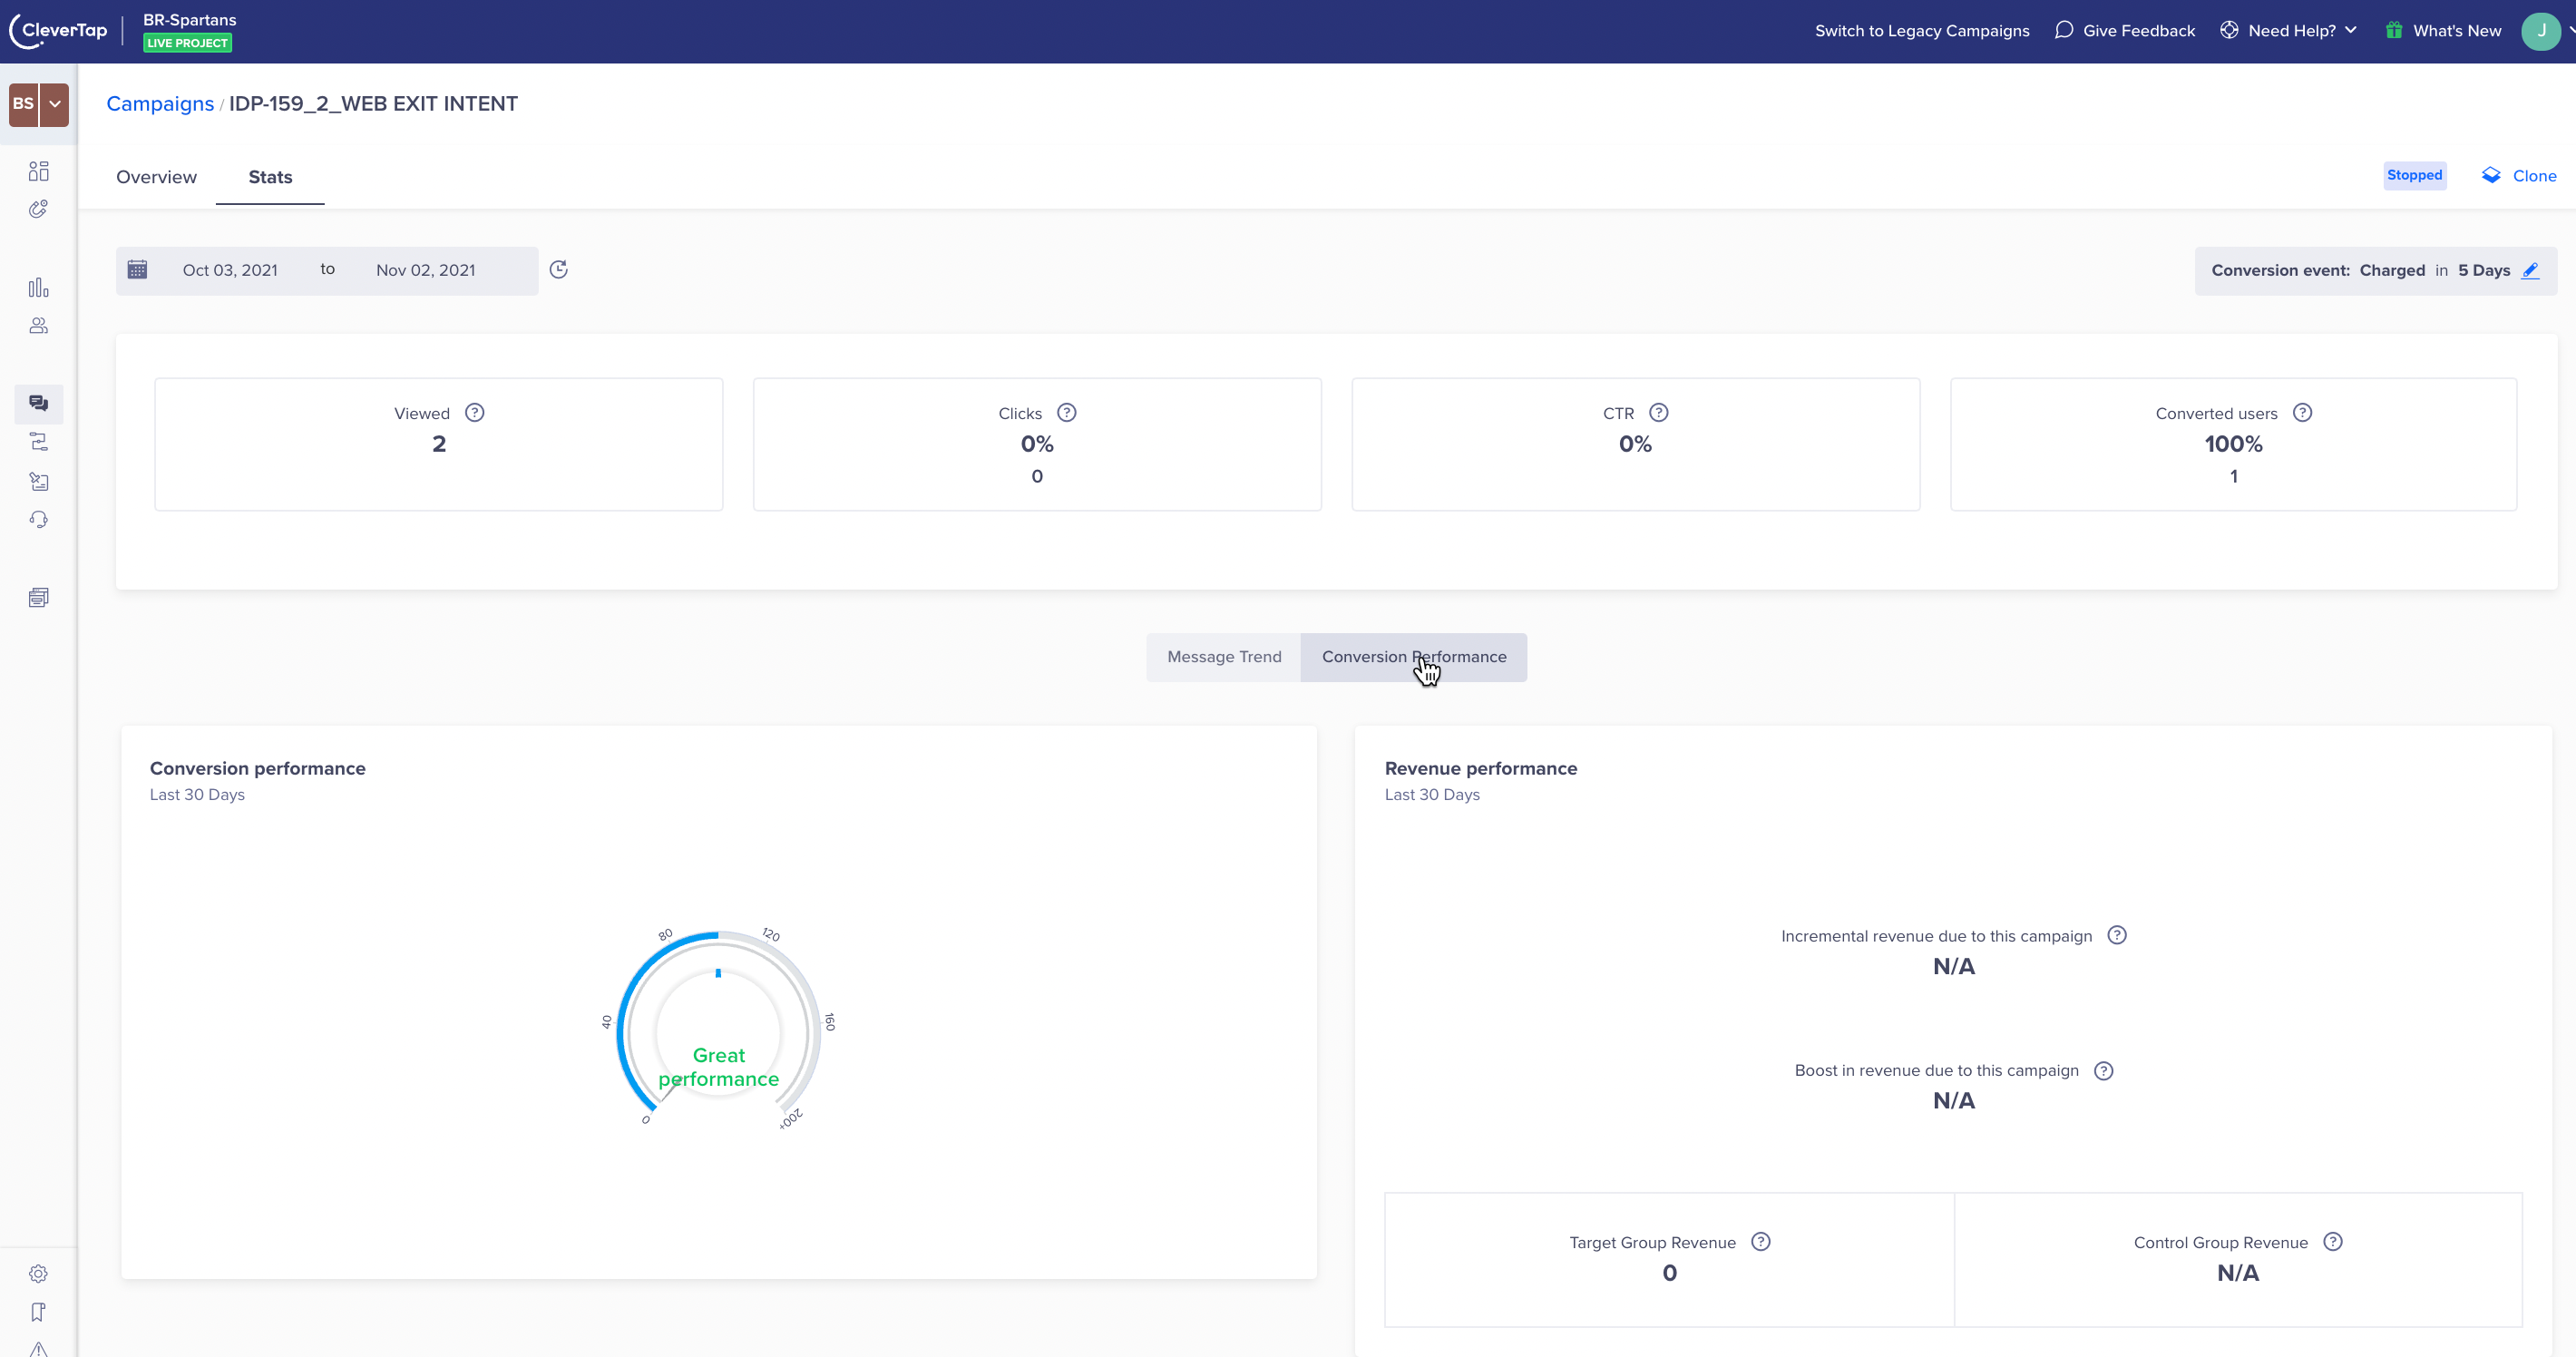Click the analytics bar chart sidebar icon

[x=38, y=288]
